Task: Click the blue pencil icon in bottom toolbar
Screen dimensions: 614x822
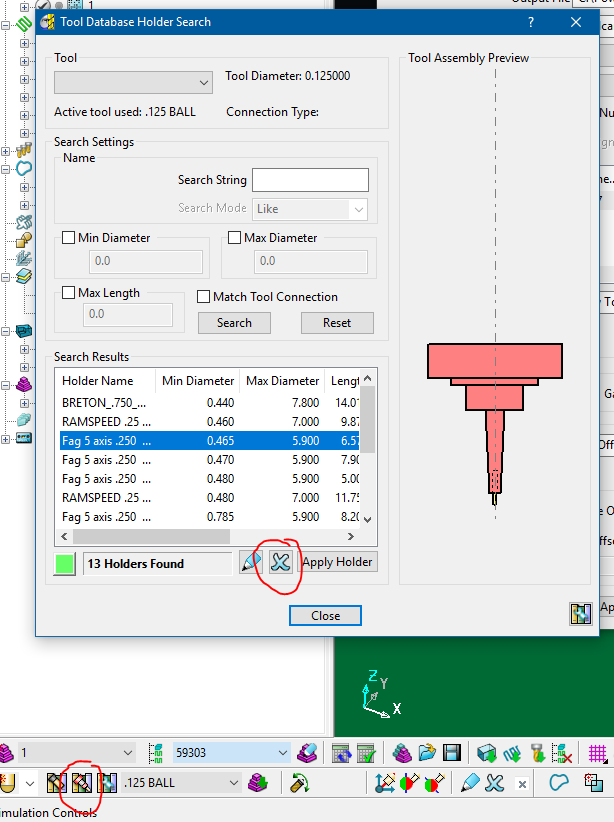Action: tap(470, 783)
